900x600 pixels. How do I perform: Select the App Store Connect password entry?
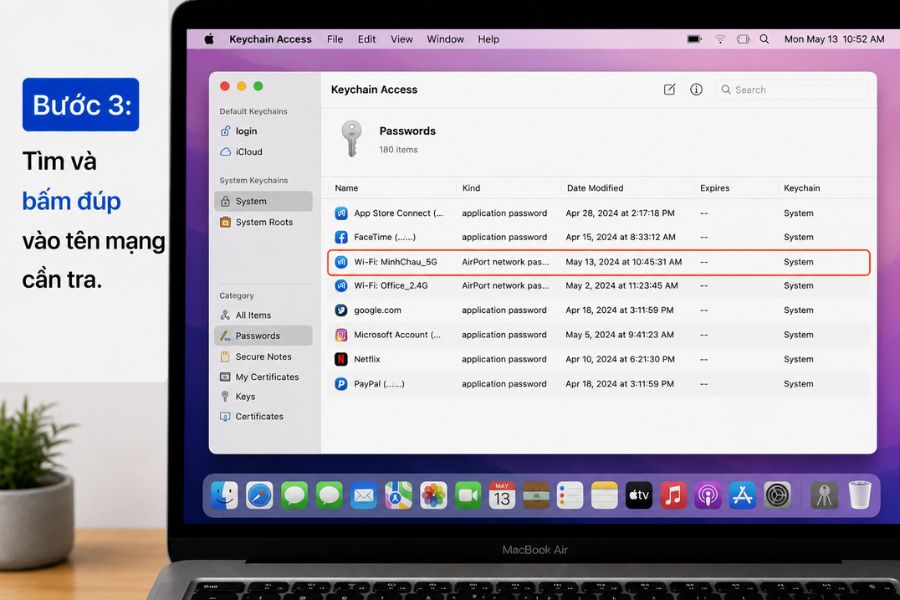point(599,213)
